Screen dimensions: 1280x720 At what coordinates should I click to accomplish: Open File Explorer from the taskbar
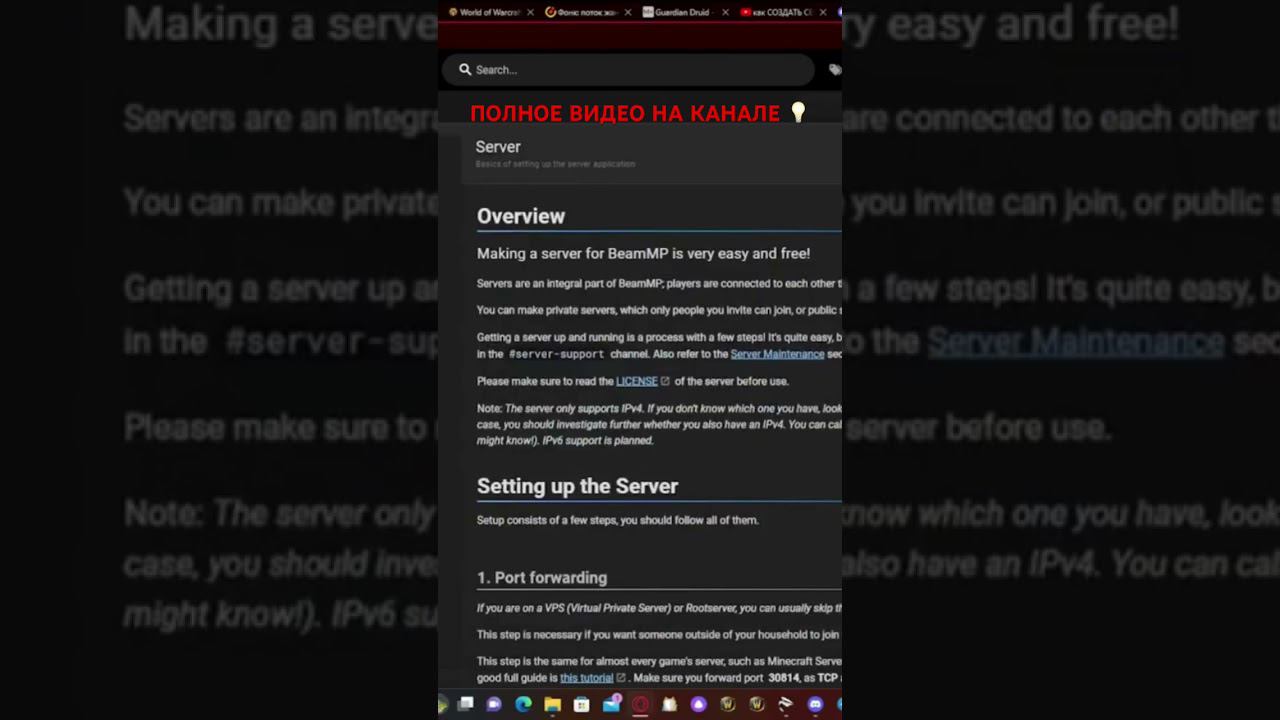(x=552, y=704)
